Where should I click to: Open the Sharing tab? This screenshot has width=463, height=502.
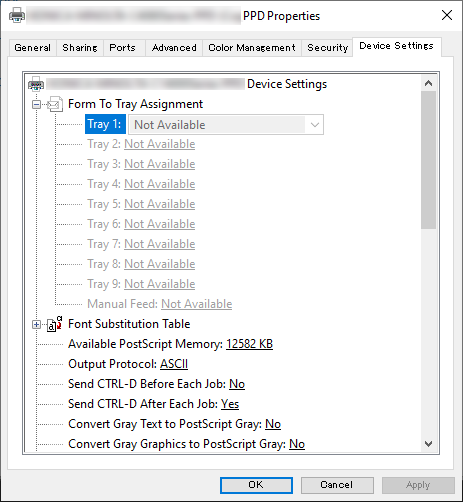point(80,48)
